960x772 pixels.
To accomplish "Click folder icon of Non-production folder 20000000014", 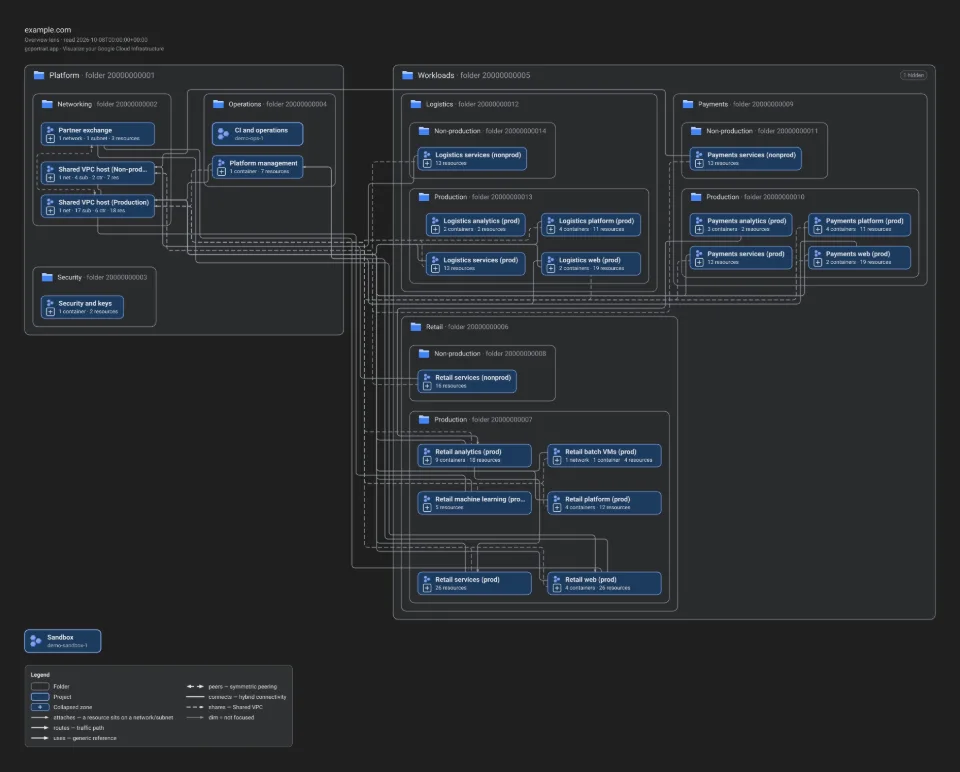I will coord(424,131).
